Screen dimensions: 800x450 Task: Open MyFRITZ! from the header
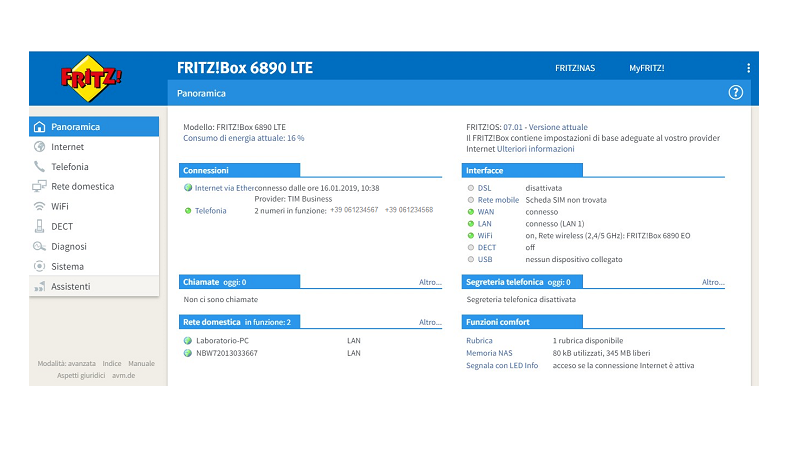646,68
